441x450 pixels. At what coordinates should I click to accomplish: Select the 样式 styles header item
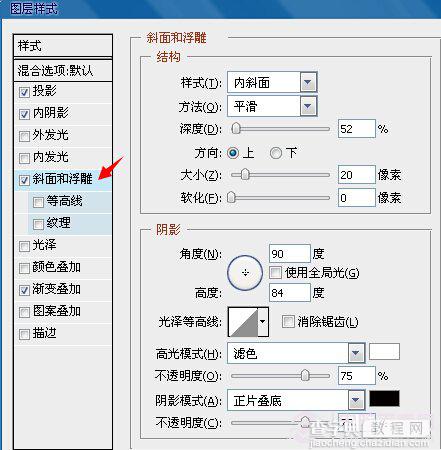click(x=63, y=46)
